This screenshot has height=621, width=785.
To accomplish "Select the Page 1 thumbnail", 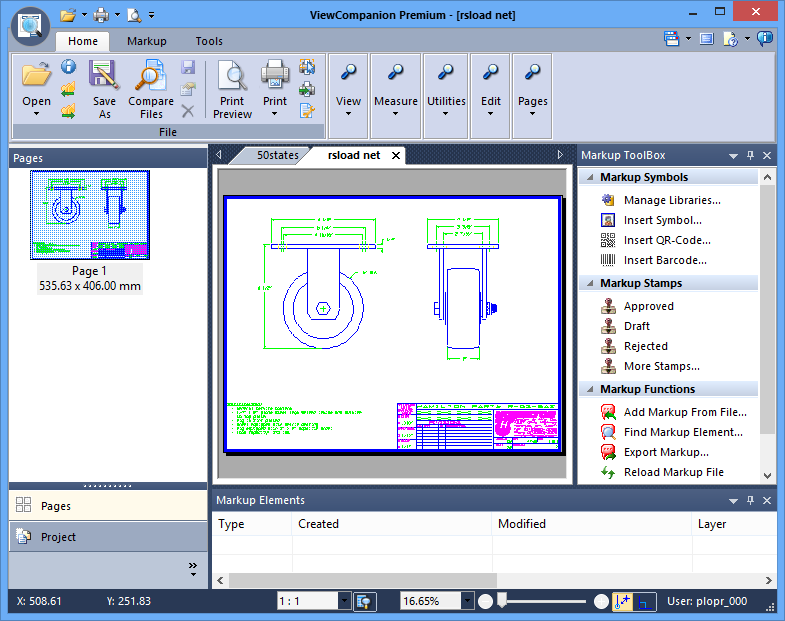I will point(89,215).
